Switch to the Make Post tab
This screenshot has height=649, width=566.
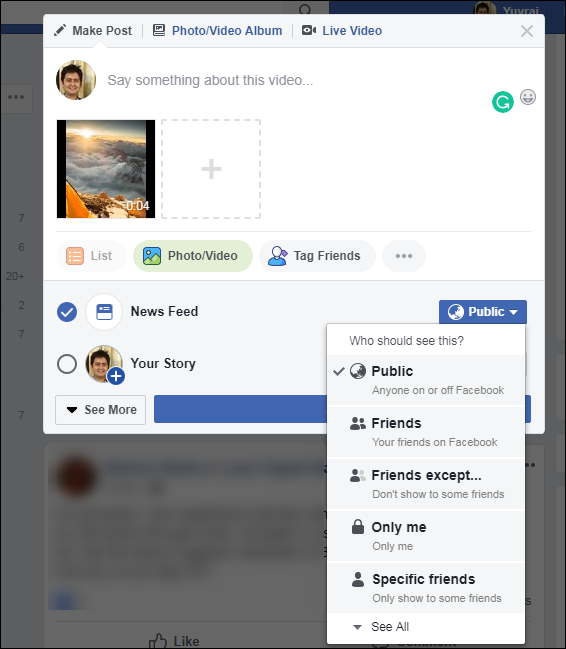click(93, 31)
